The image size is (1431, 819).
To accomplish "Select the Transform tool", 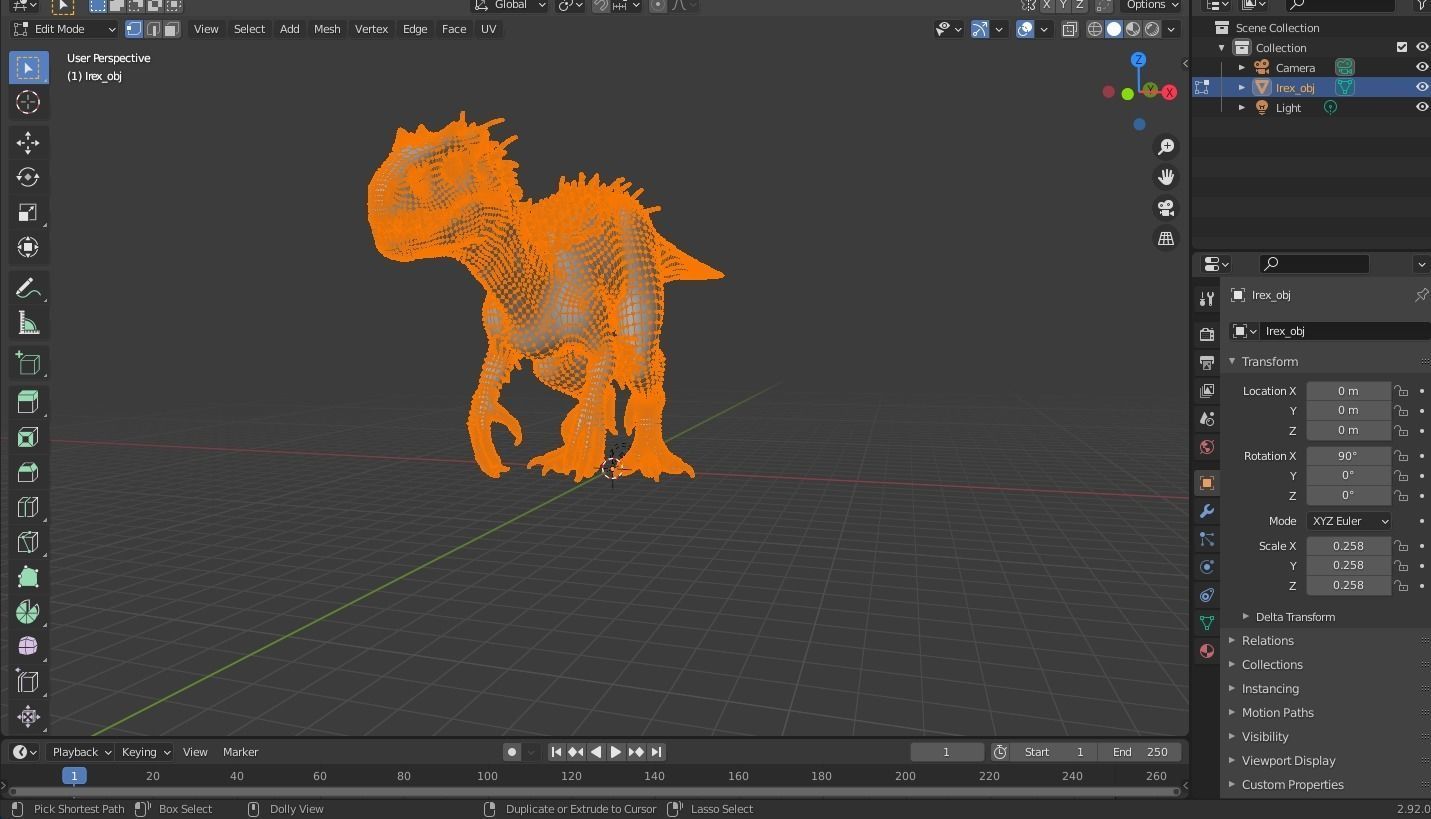I will pyautogui.click(x=28, y=247).
